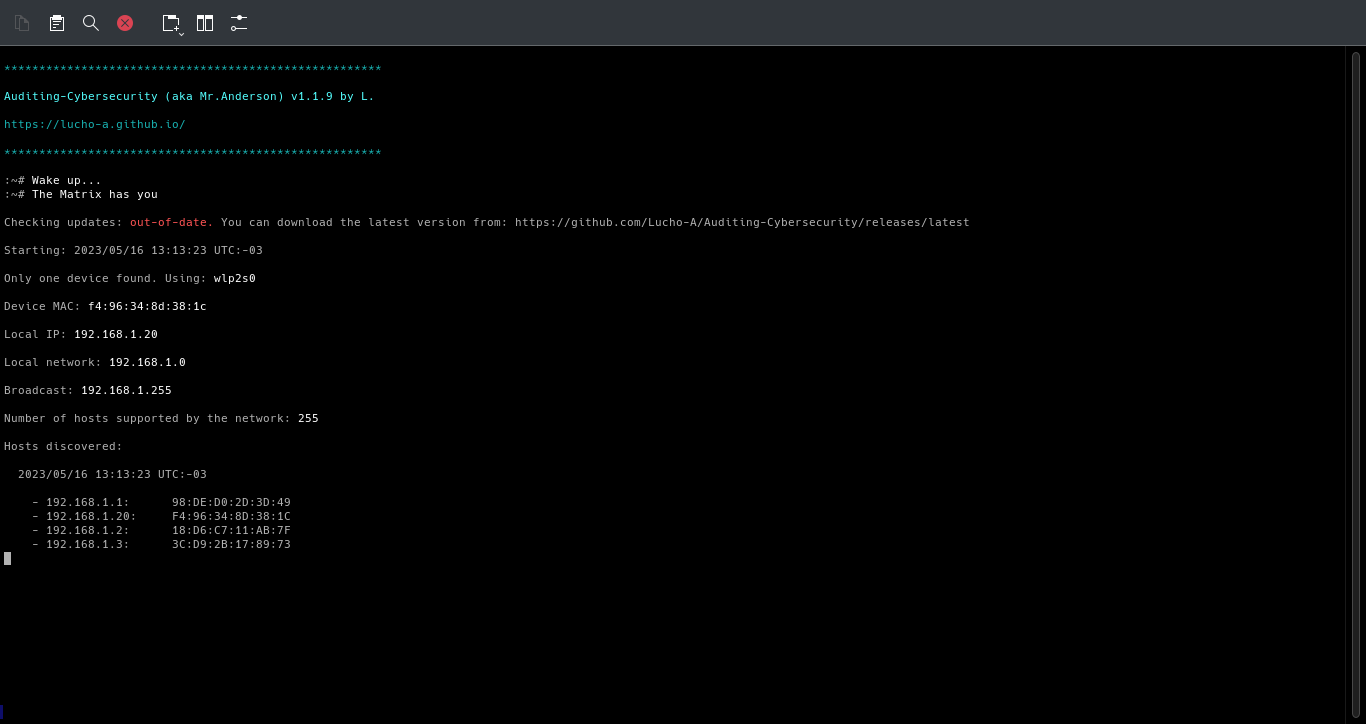Click the disabled duplicate pages icon
The height and width of the screenshot is (724, 1366).
[22, 22]
